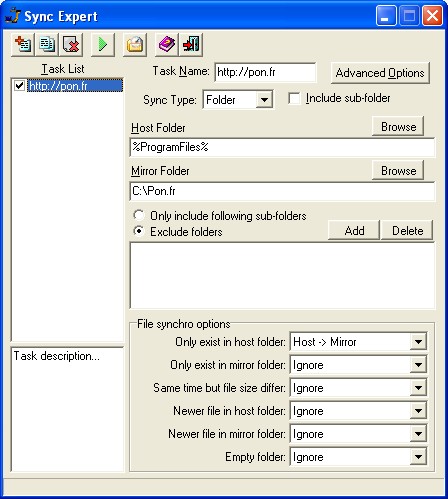The height and width of the screenshot is (499, 448).
Task: Minimize the Sync Expert window
Action: [x=386, y=15]
